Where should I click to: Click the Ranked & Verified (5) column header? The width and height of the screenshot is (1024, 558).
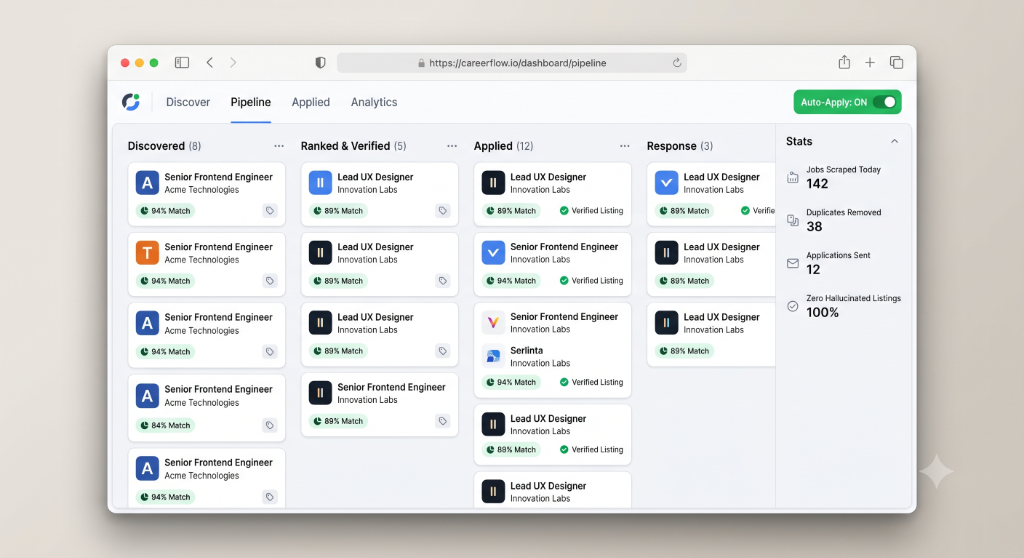[x=353, y=146]
